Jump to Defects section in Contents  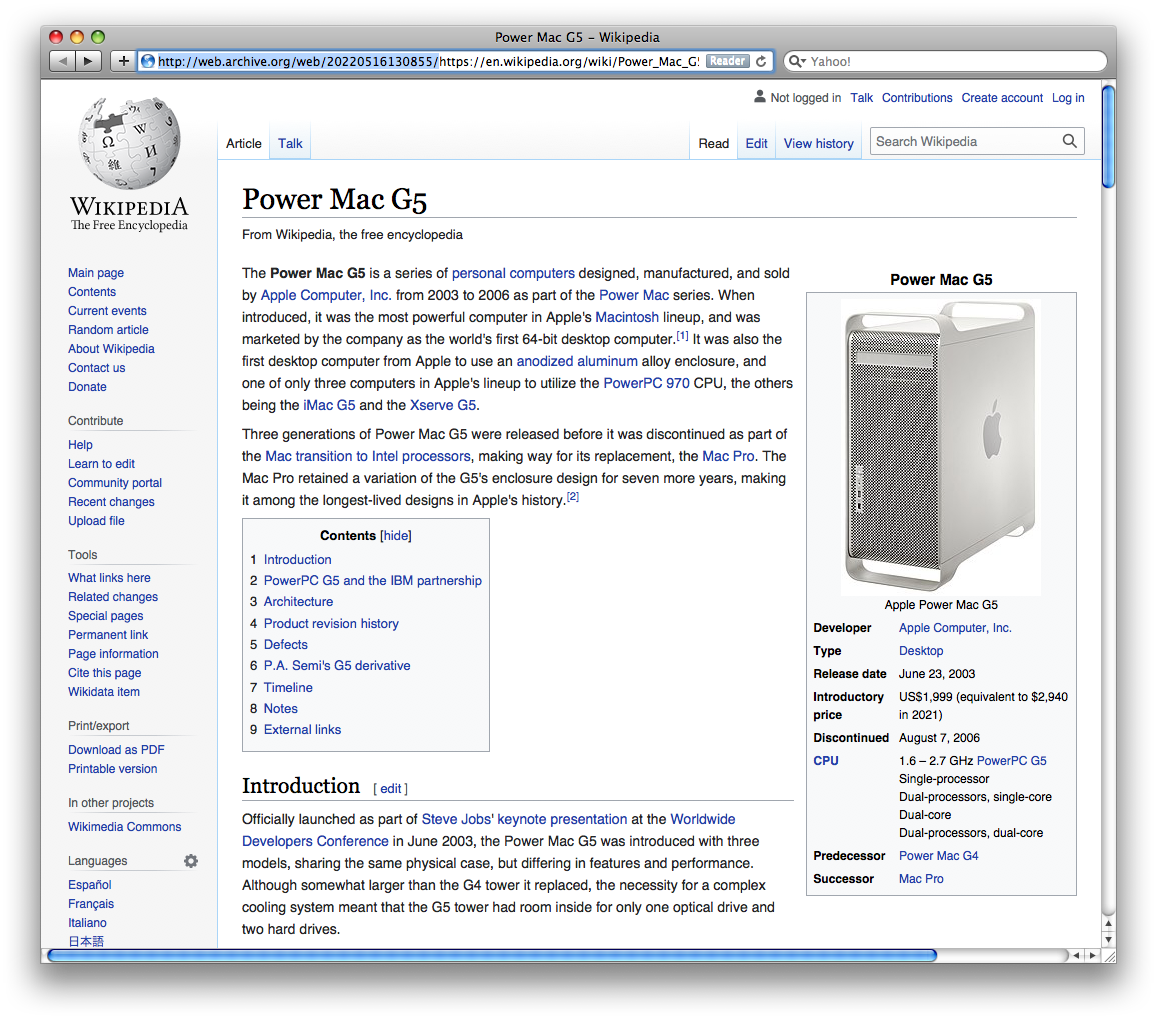[286, 644]
